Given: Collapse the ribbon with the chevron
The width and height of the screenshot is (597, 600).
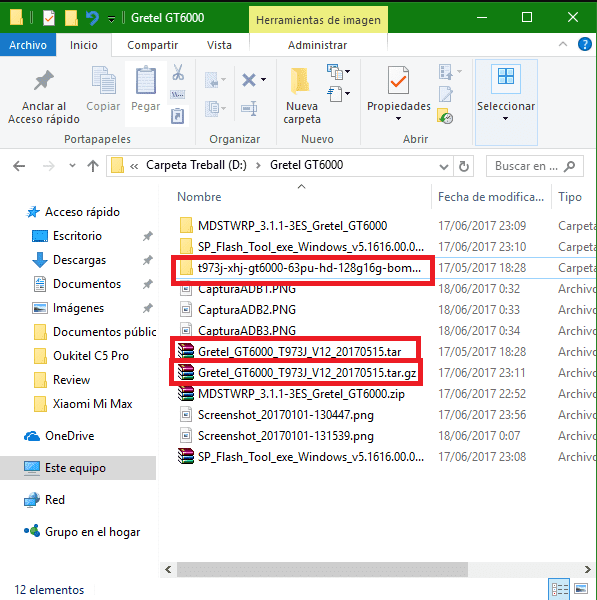Looking at the screenshot, I should click(563, 44).
